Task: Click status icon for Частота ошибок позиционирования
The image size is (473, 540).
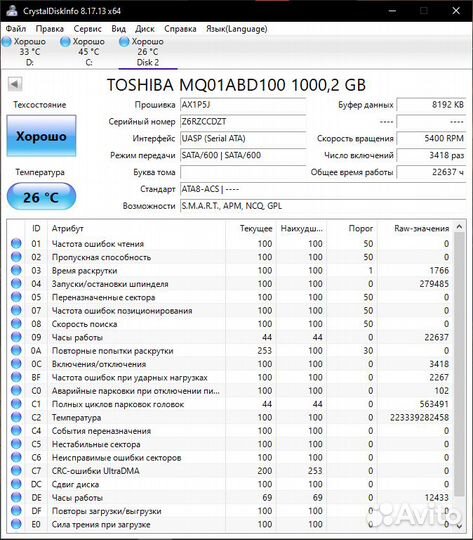Action: pos(16,310)
